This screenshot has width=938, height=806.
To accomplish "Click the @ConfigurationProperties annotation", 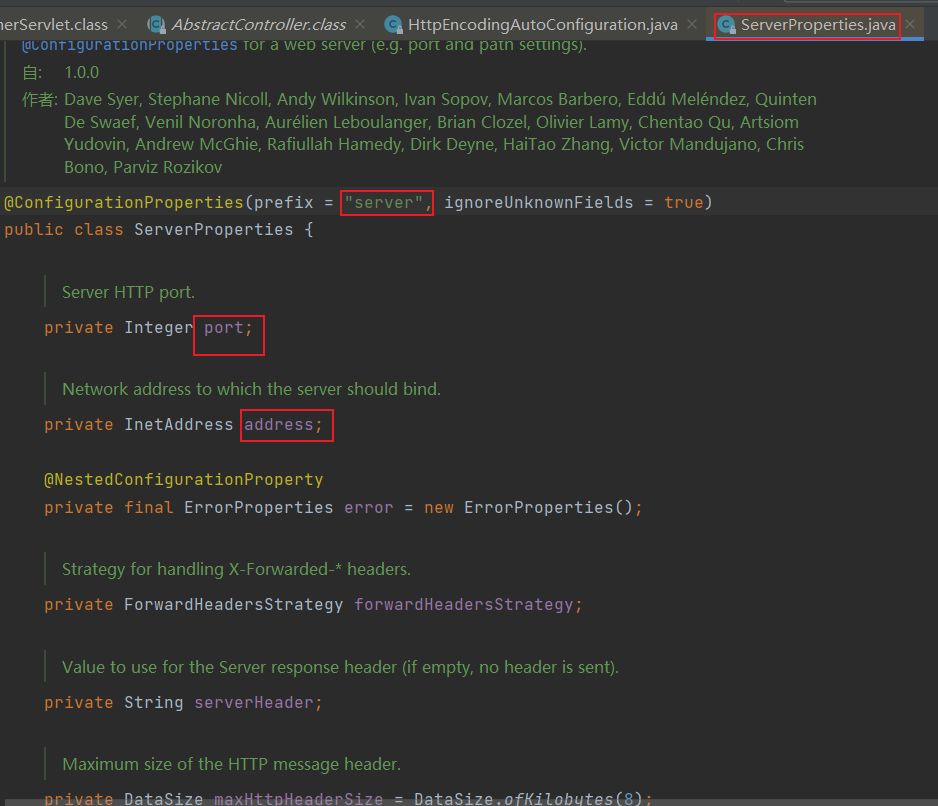I will click(x=124, y=202).
